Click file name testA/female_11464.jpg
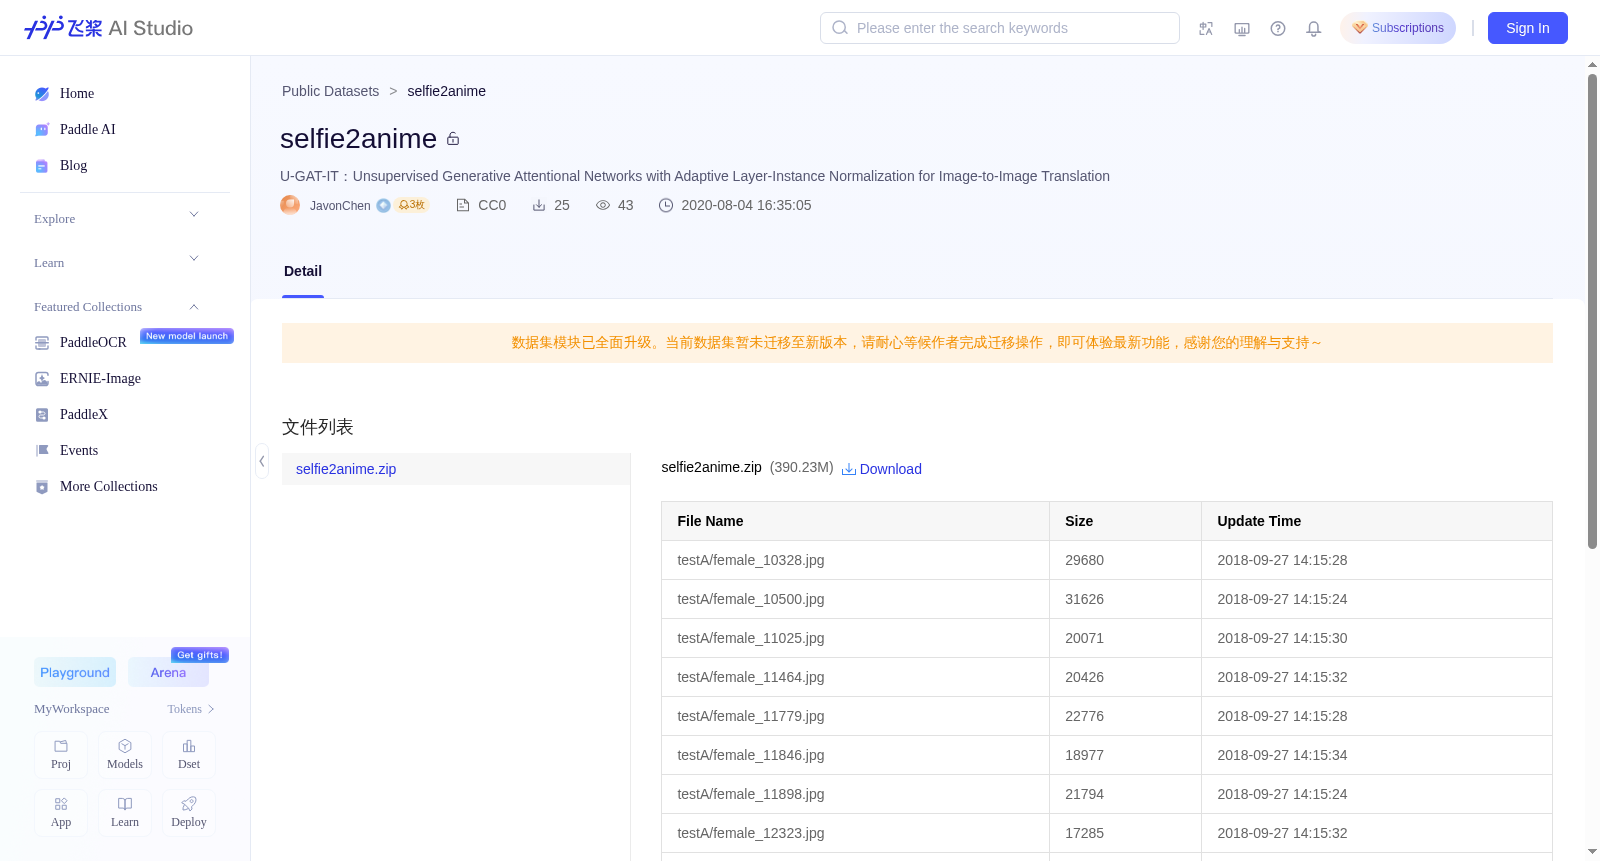 tap(751, 677)
